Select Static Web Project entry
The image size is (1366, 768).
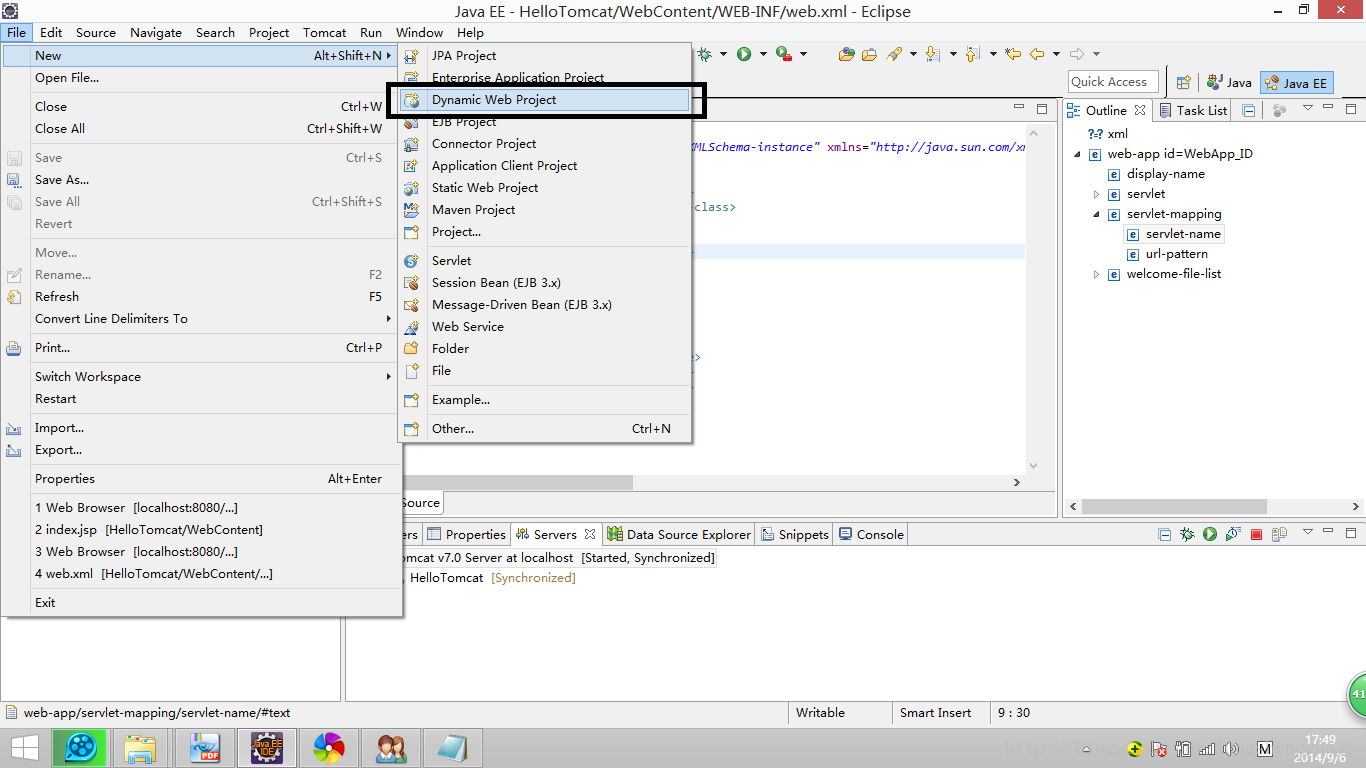(545, 188)
